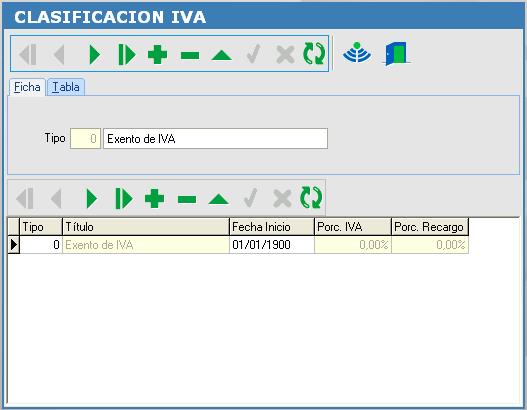Image resolution: width=527 pixels, height=410 pixels.
Task: Click the blue signal broadcast icon
Action: [x=357, y=53]
